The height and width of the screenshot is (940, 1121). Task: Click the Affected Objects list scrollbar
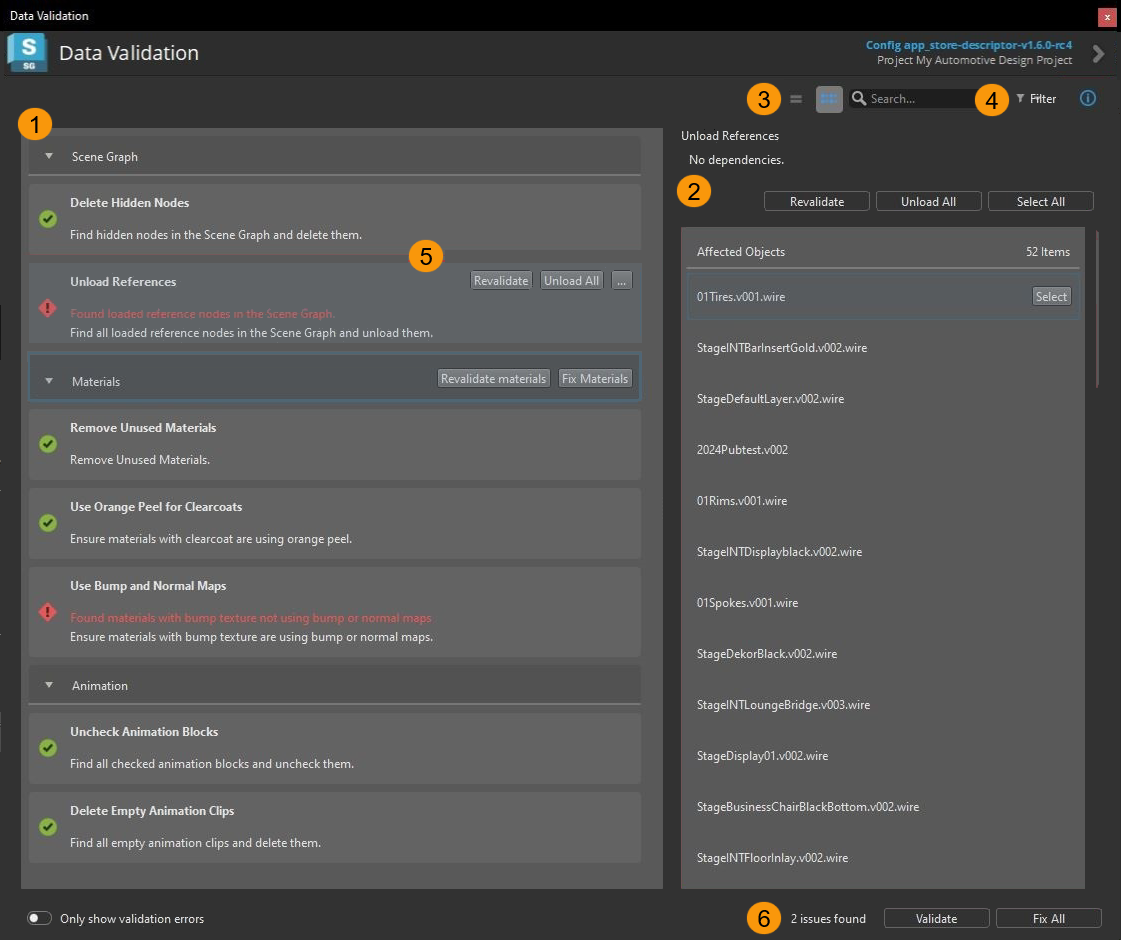(x=1097, y=309)
